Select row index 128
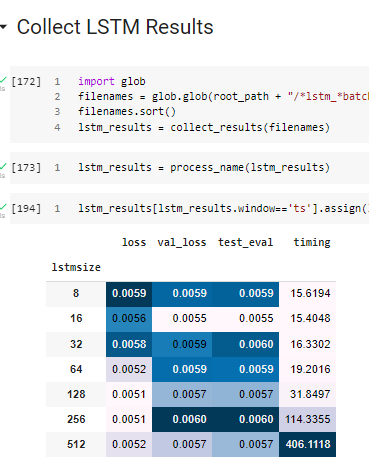Viewport: 369px width, 465px height. coord(76,394)
